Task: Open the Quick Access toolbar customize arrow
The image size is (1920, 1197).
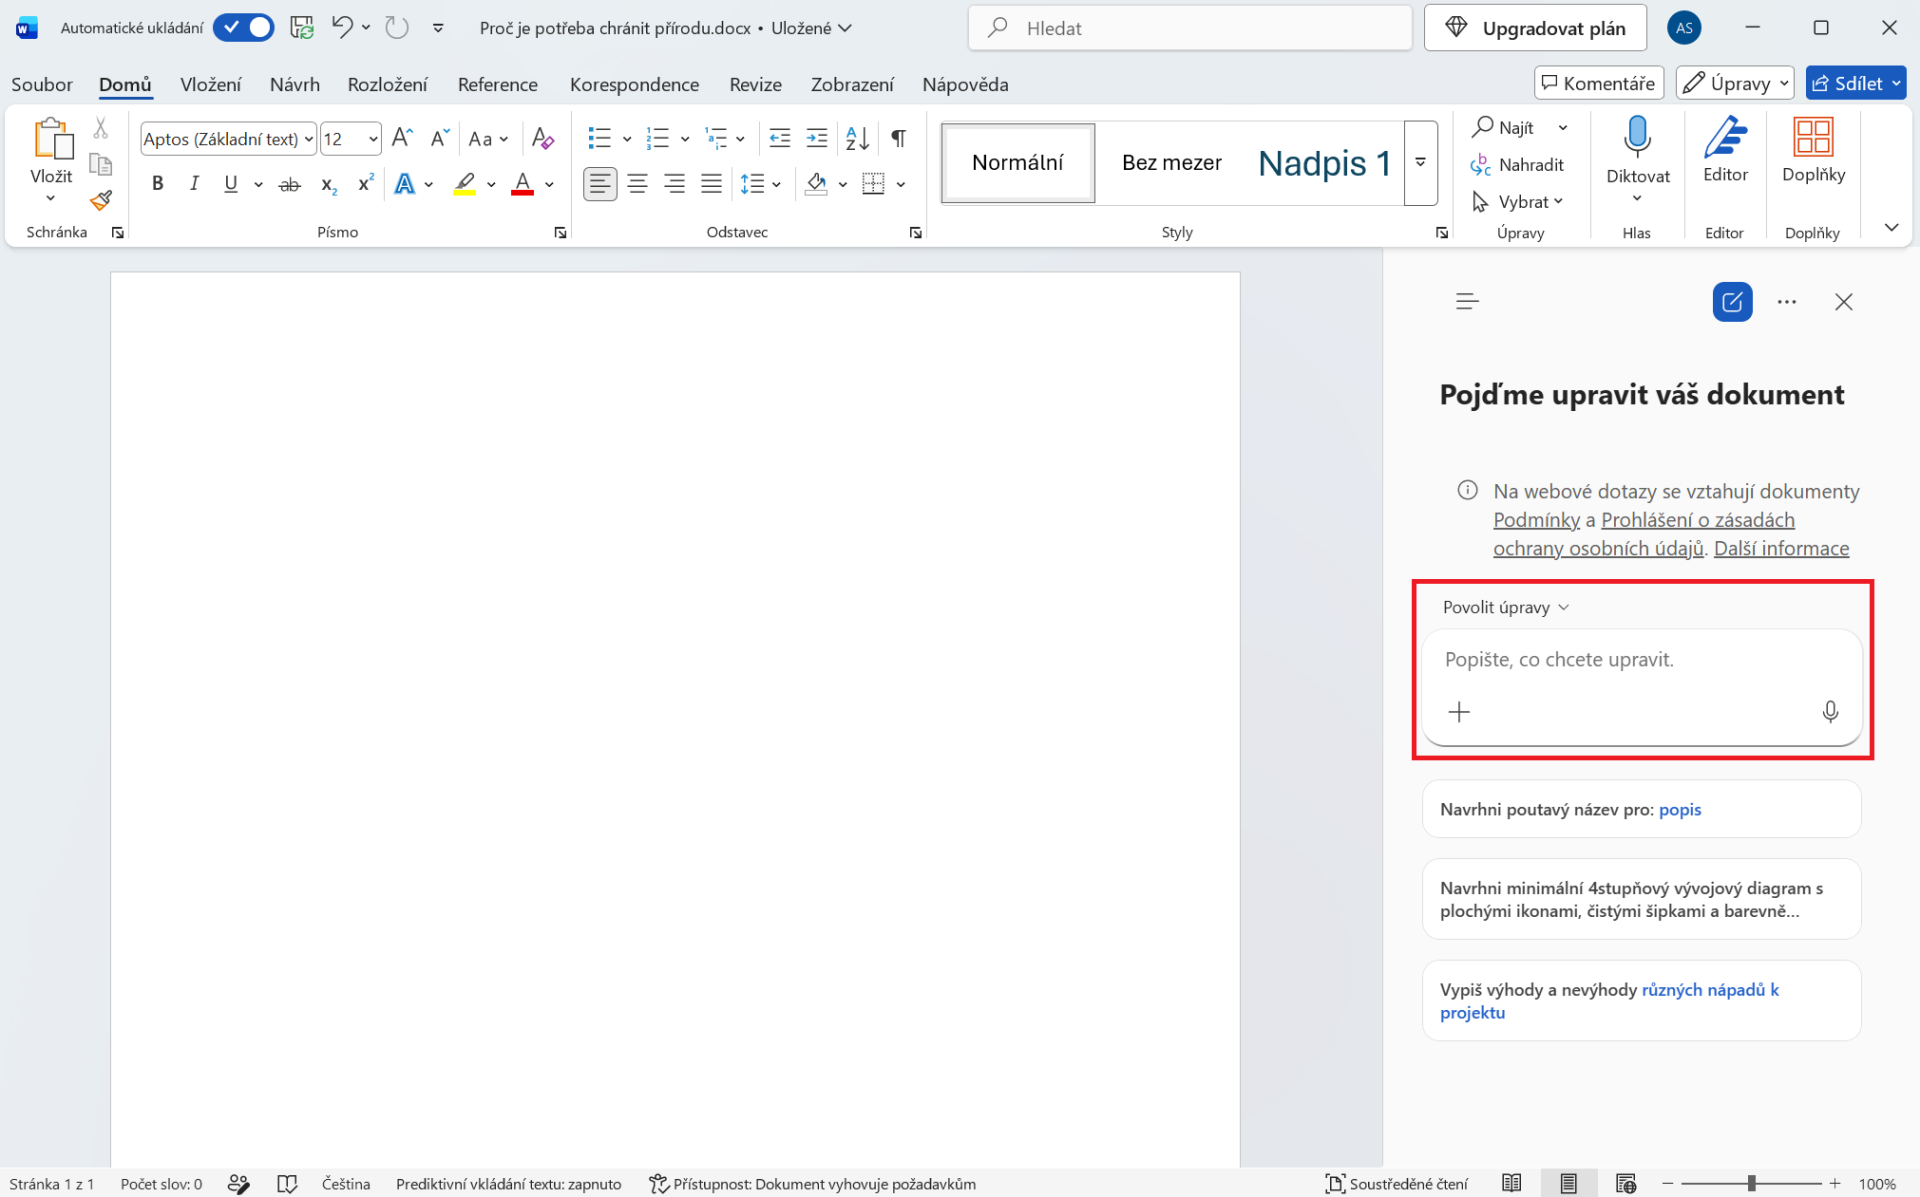Action: (x=438, y=28)
